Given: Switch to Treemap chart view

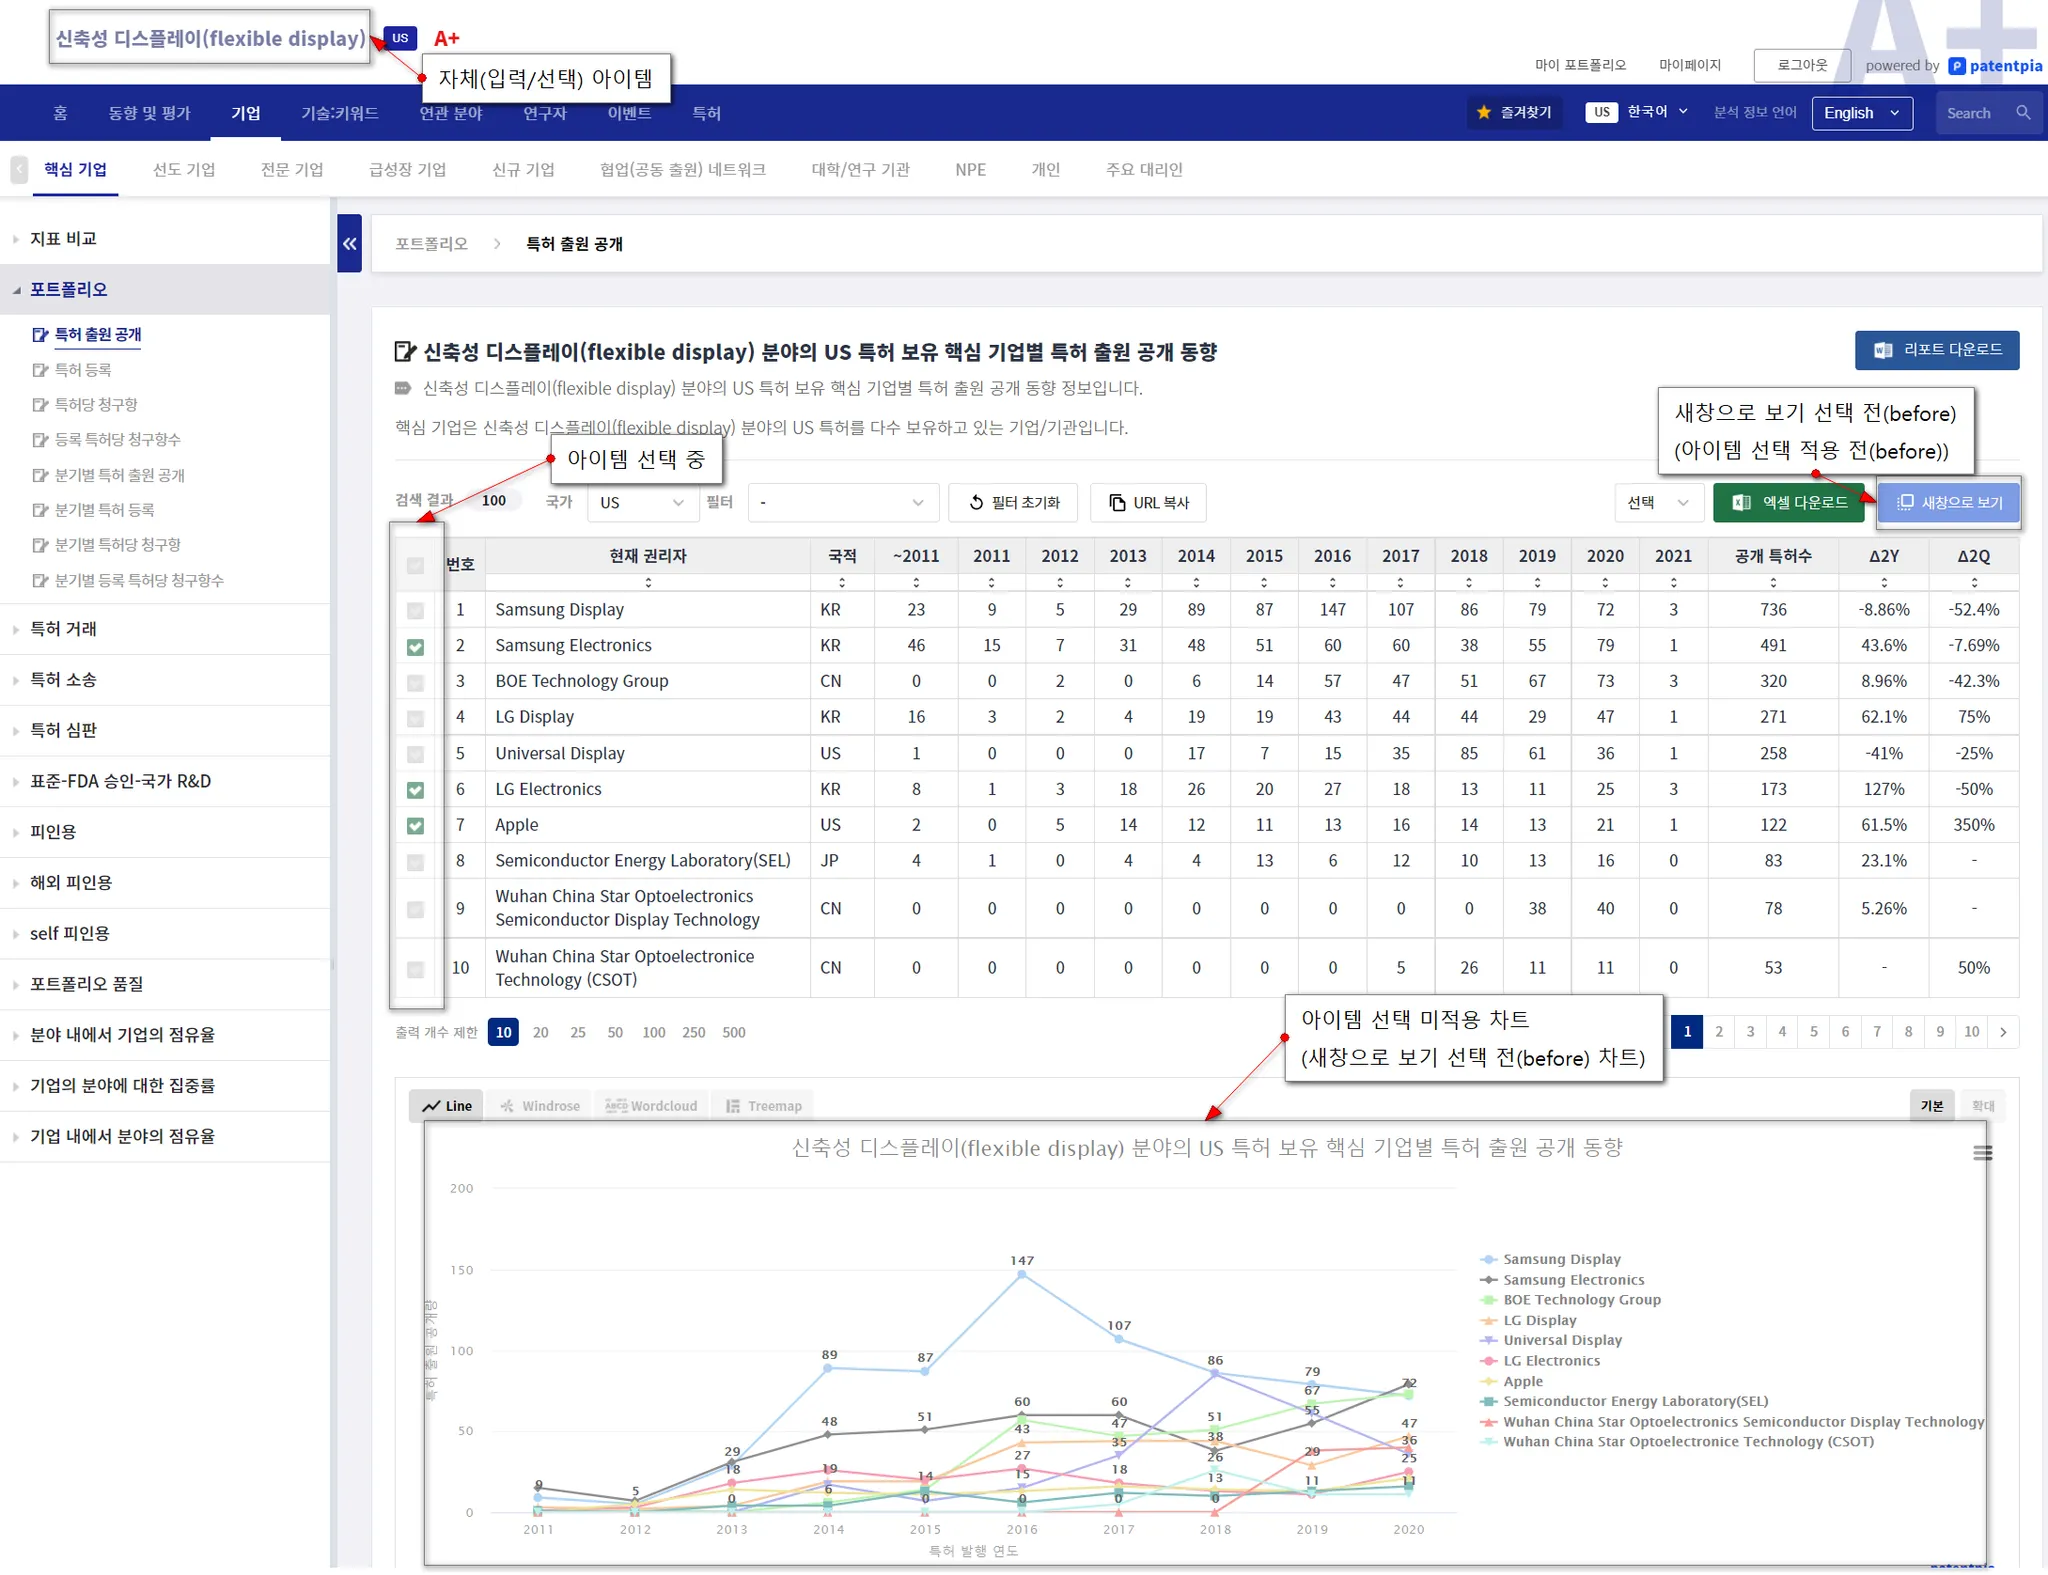Looking at the screenshot, I should 764,1106.
